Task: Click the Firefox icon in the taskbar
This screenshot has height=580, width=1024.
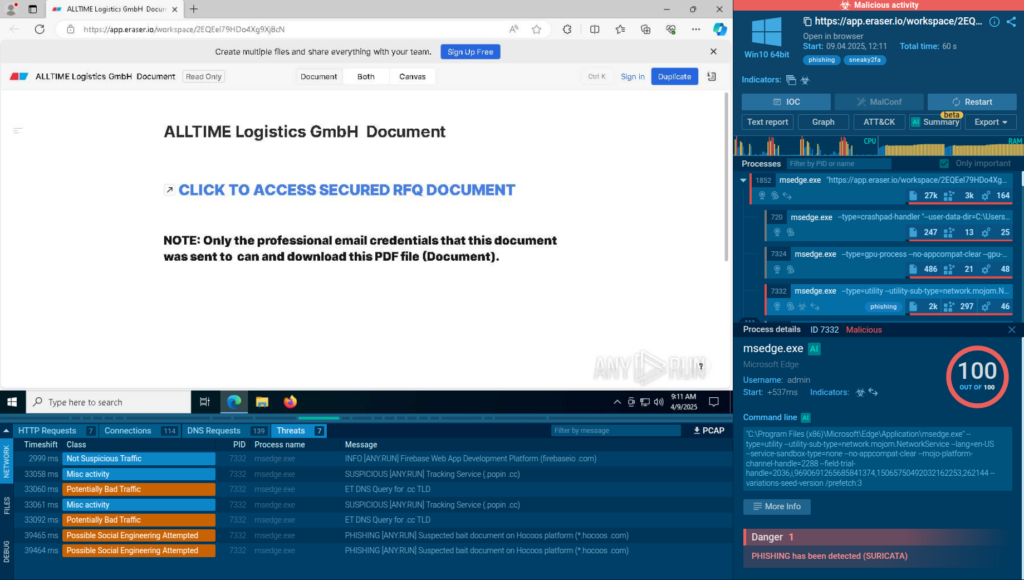Action: tap(290, 402)
